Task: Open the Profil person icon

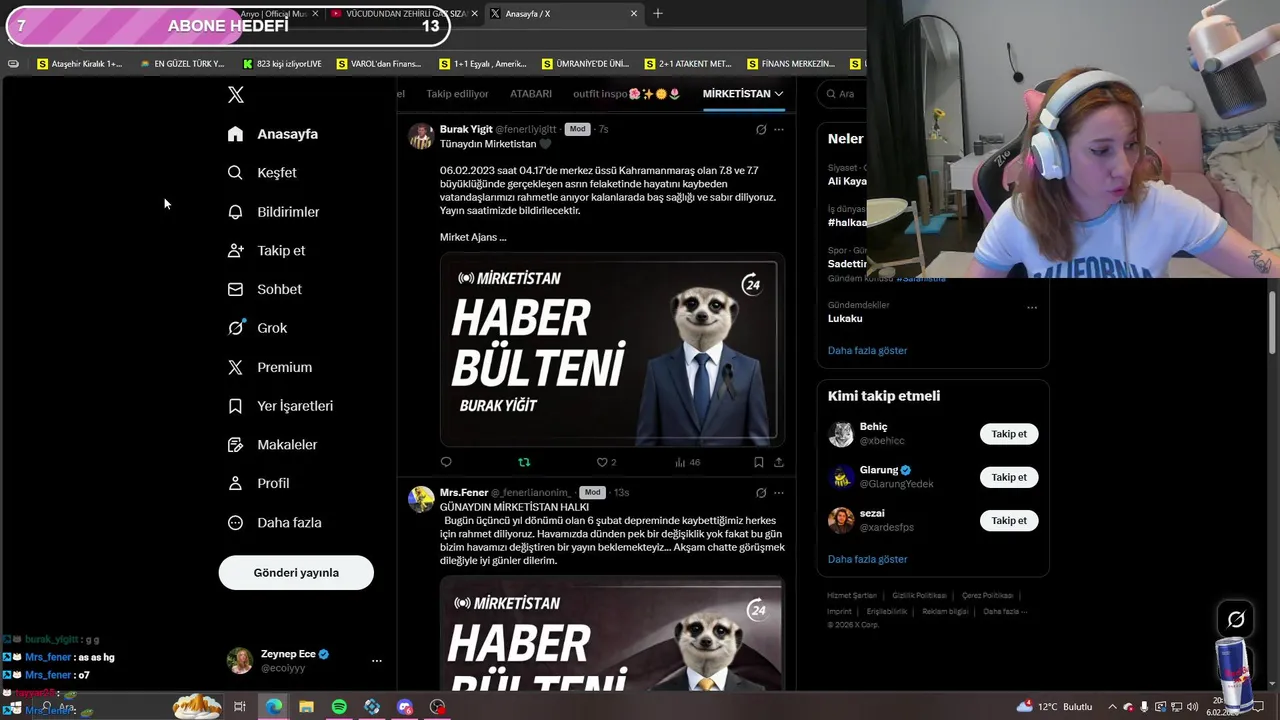Action: tap(235, 483)
